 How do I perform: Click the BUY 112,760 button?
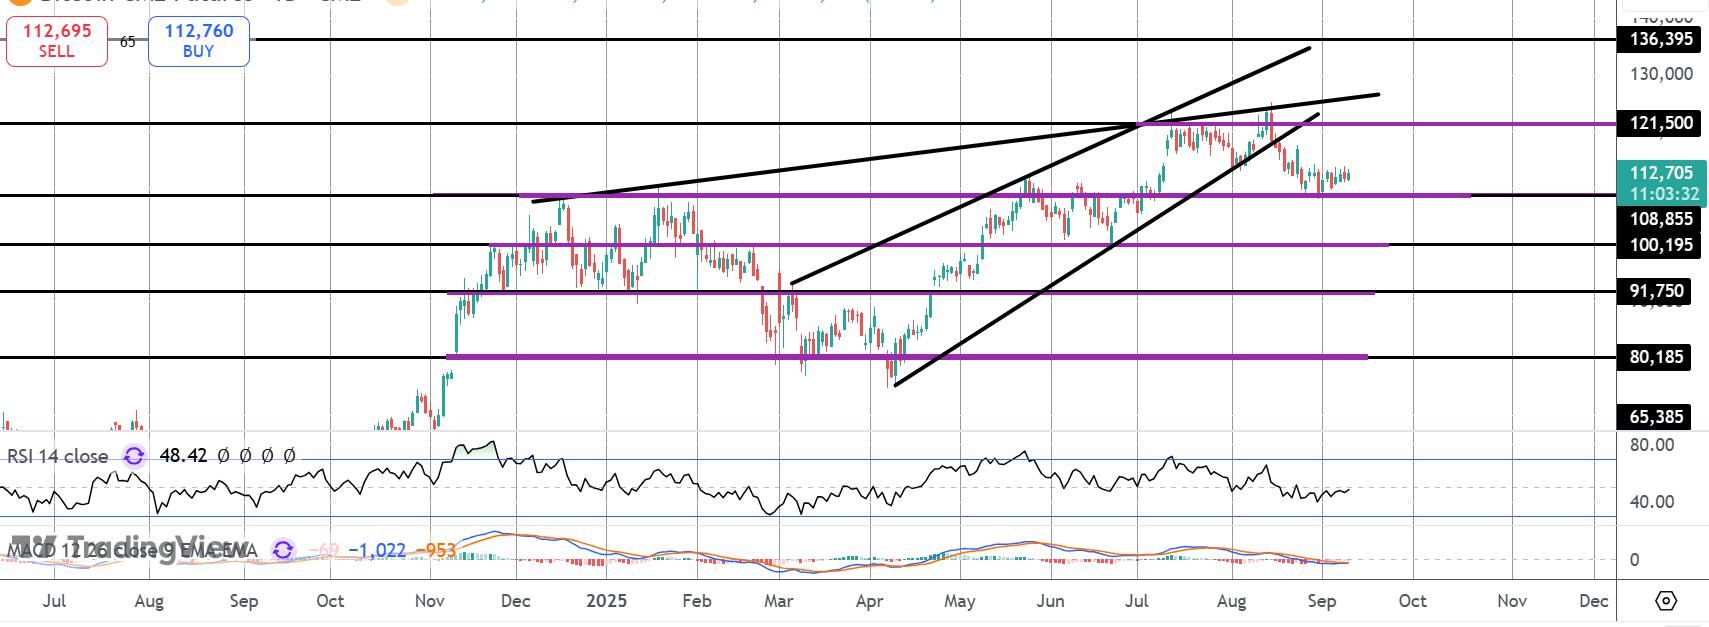[x=198, y=41]
